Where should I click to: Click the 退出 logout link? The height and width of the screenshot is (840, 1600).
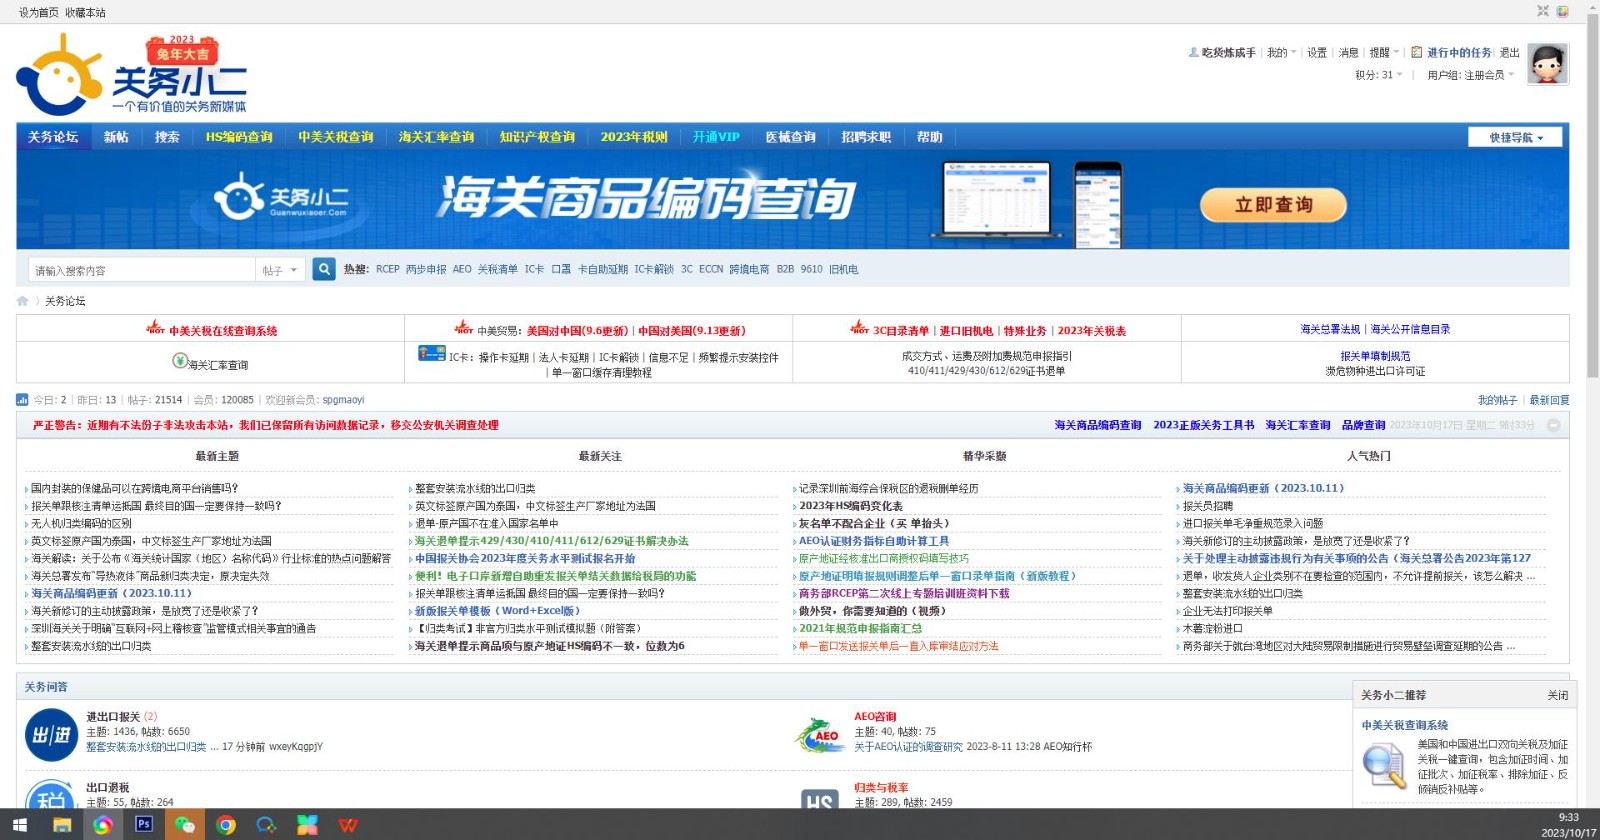coord(1509,53)
